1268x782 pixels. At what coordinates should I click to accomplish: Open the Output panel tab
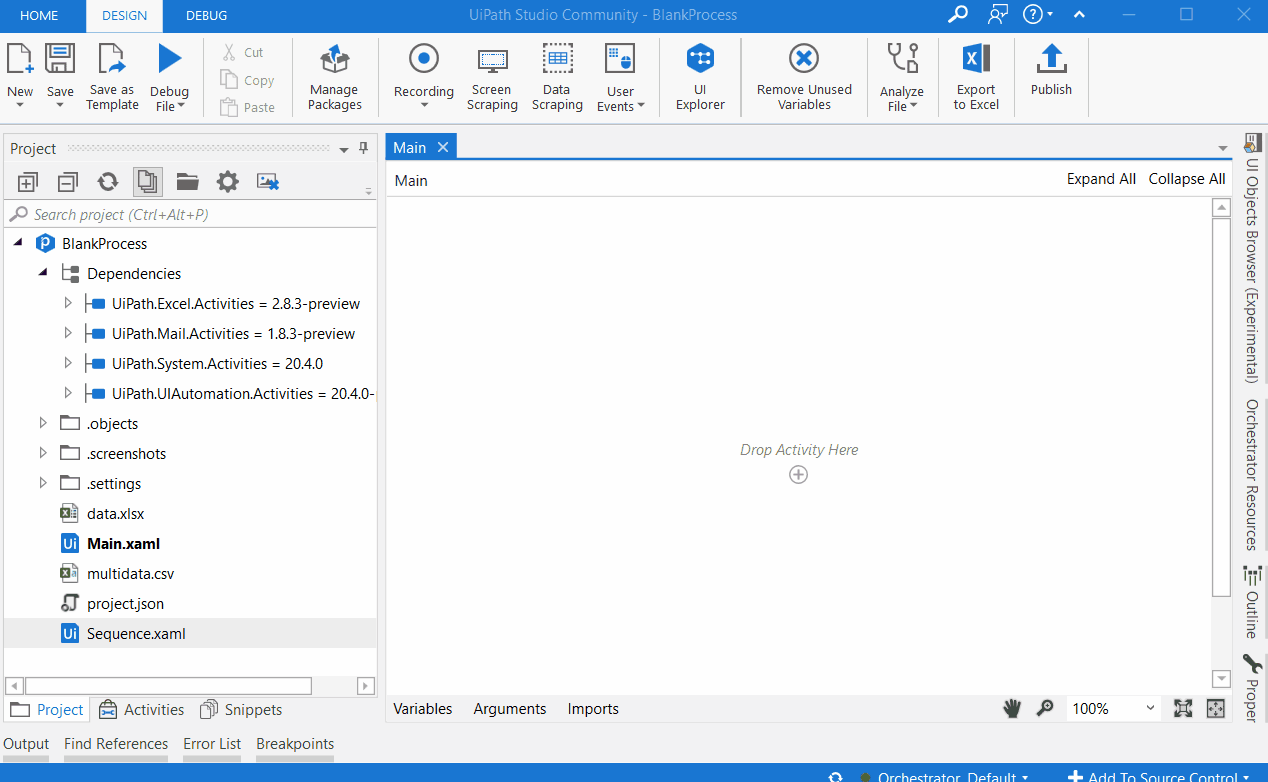26,743
